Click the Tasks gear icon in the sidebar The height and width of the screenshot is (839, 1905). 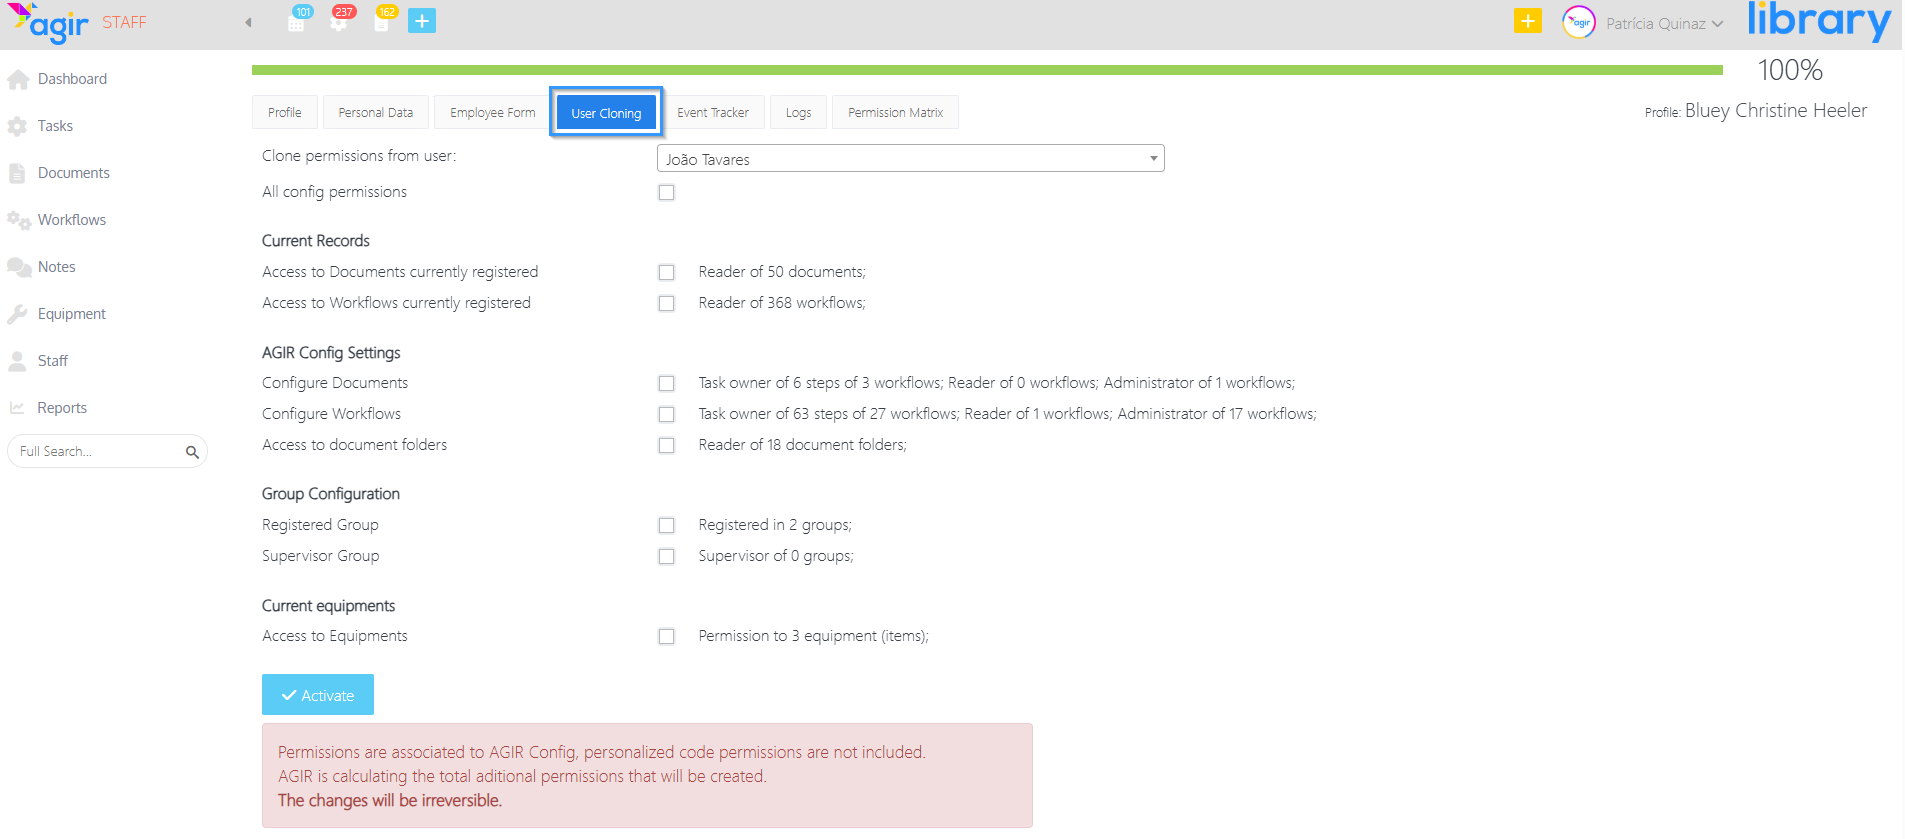[x=17, y=127]
